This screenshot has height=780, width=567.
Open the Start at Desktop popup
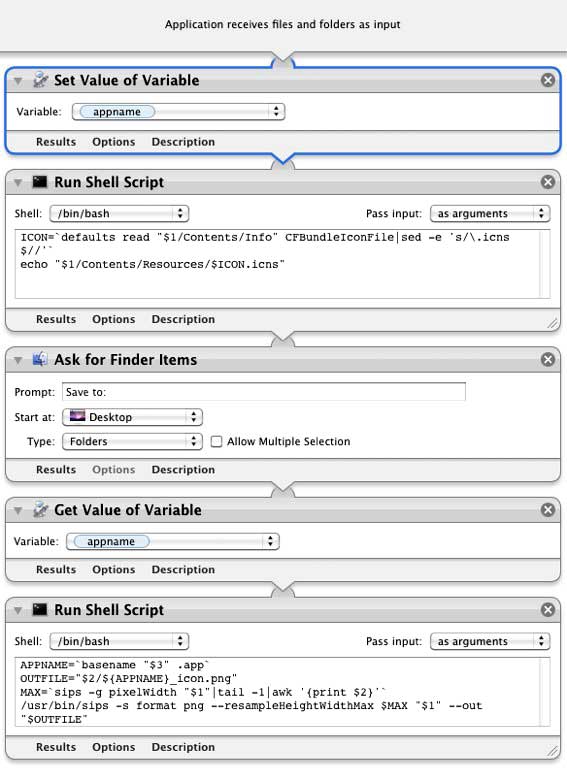(x=132, y=417)
